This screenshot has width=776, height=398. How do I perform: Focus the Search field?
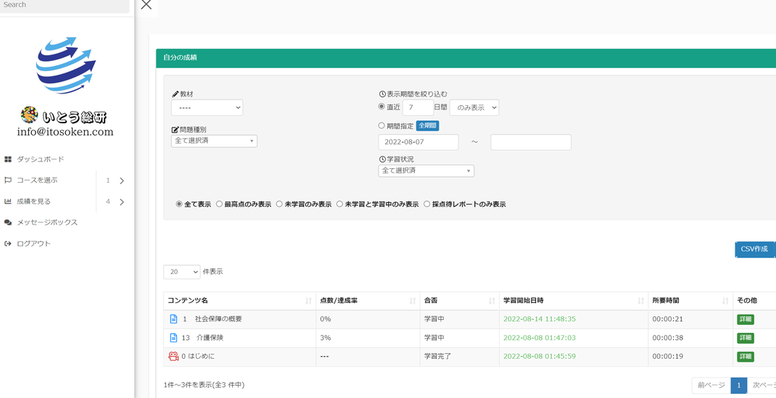coord(64,5)
